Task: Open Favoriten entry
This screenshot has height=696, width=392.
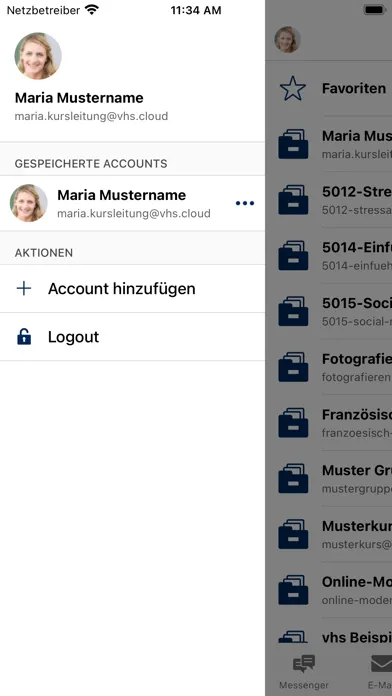Action: pos(329,88)
